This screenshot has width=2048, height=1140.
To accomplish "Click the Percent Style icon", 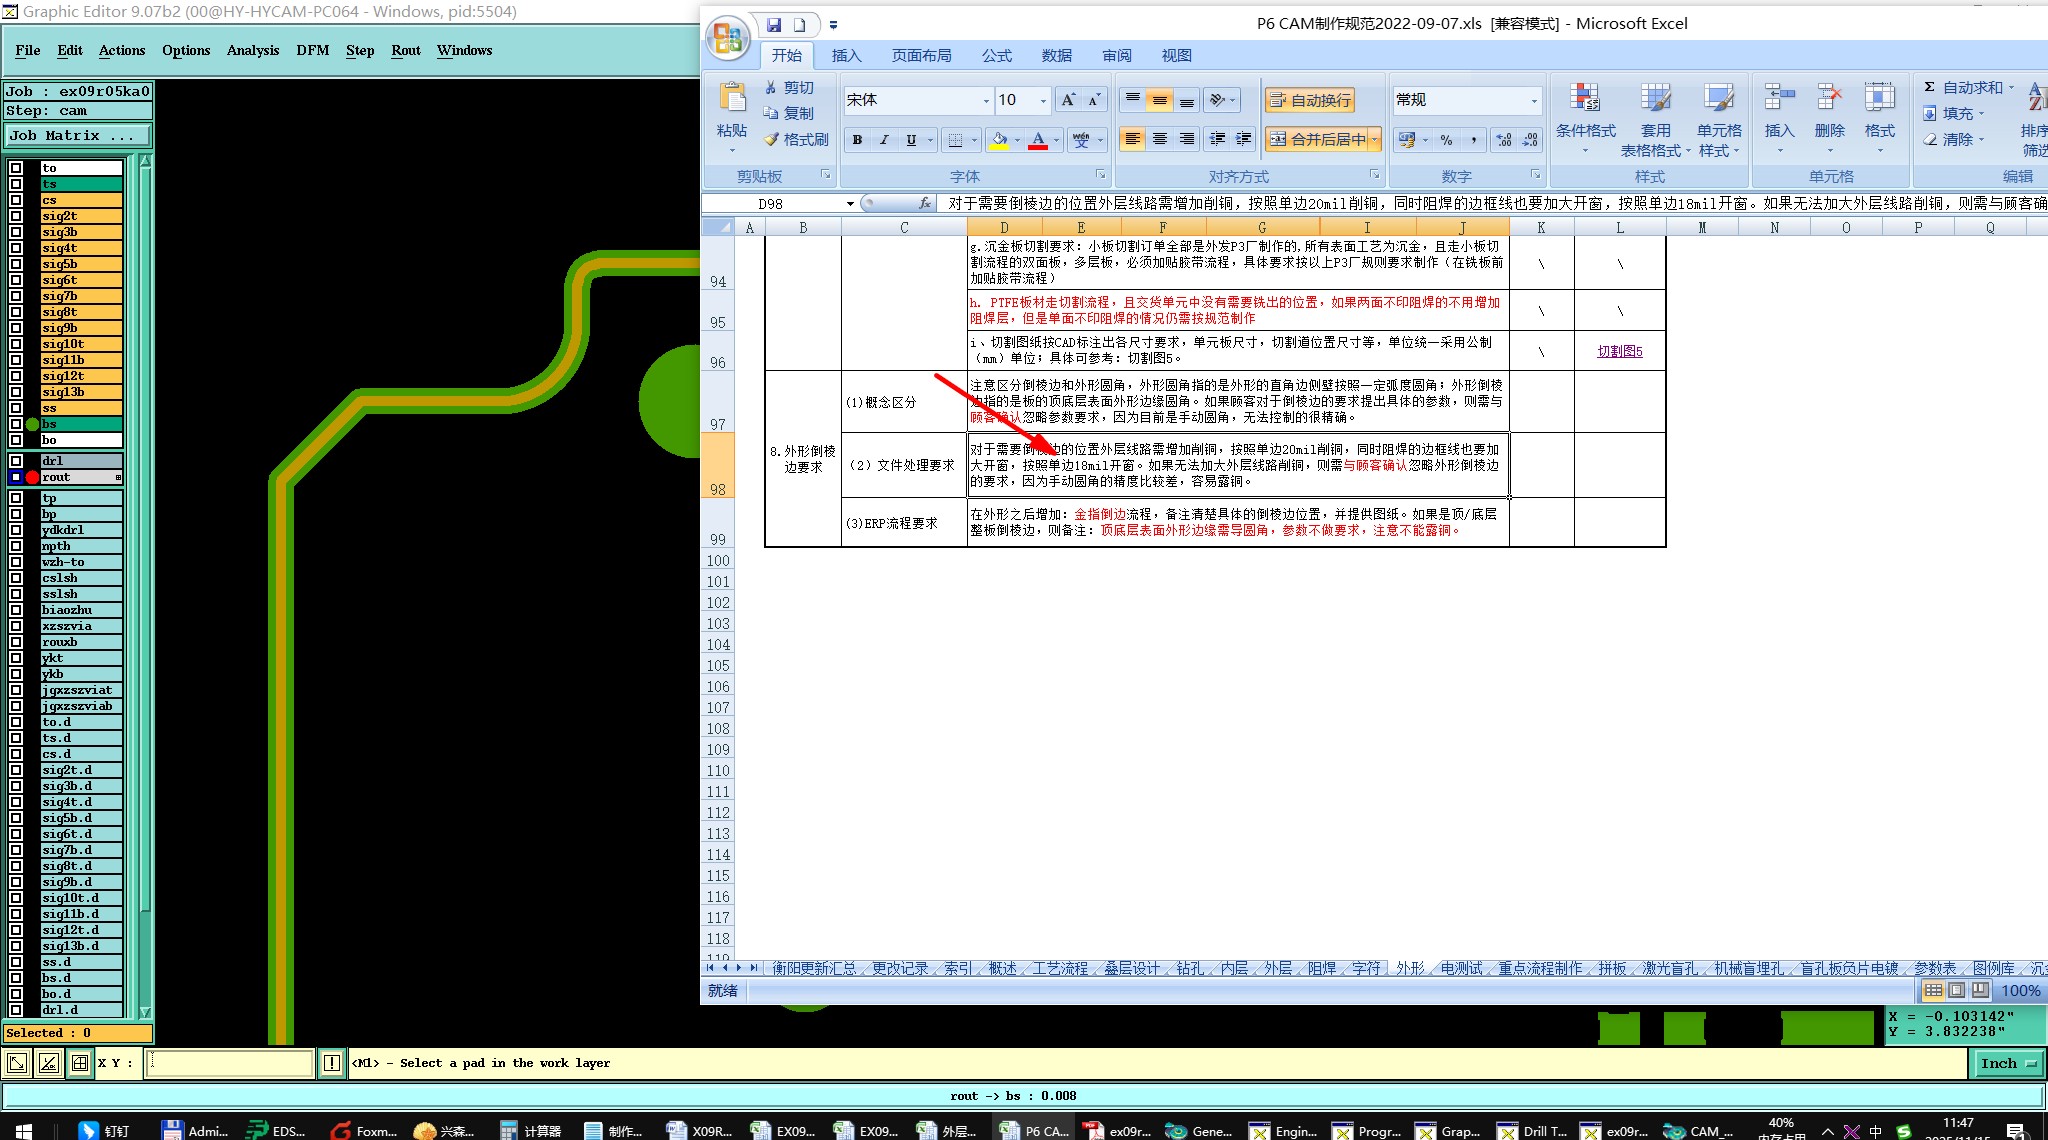I will click(x=1446, y=140).
